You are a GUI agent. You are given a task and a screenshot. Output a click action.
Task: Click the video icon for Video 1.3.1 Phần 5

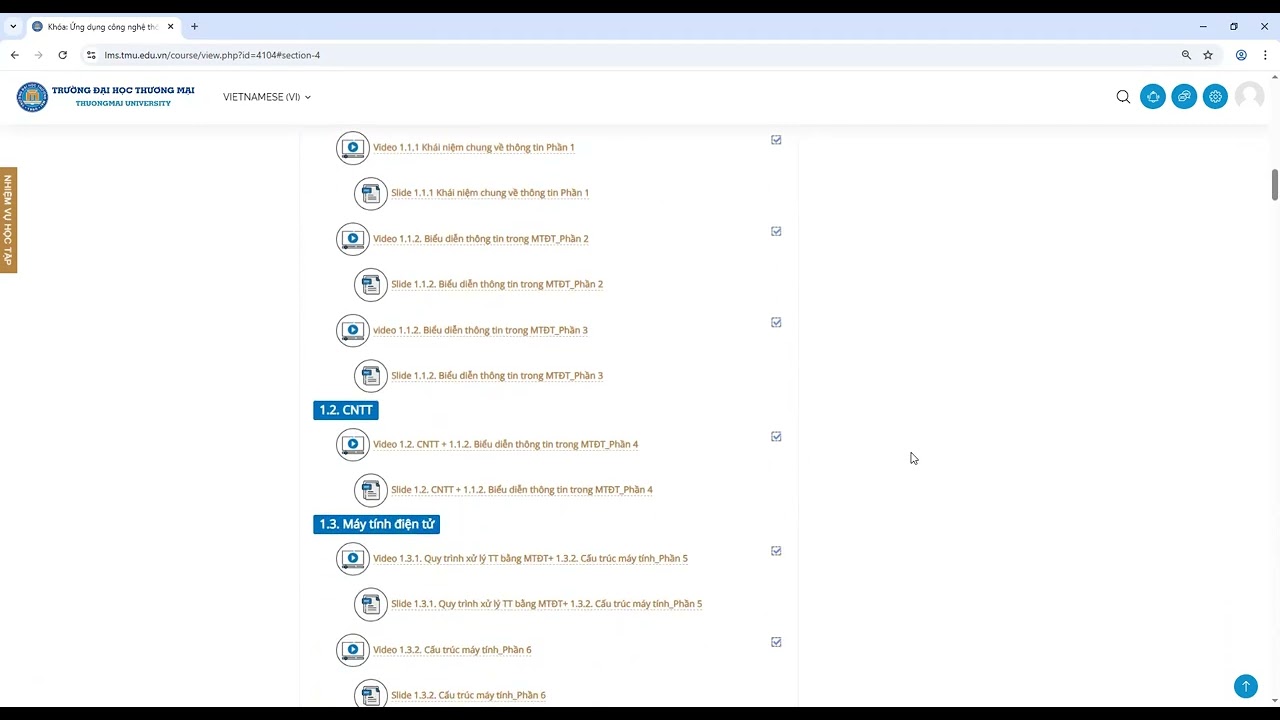[352, 559]
